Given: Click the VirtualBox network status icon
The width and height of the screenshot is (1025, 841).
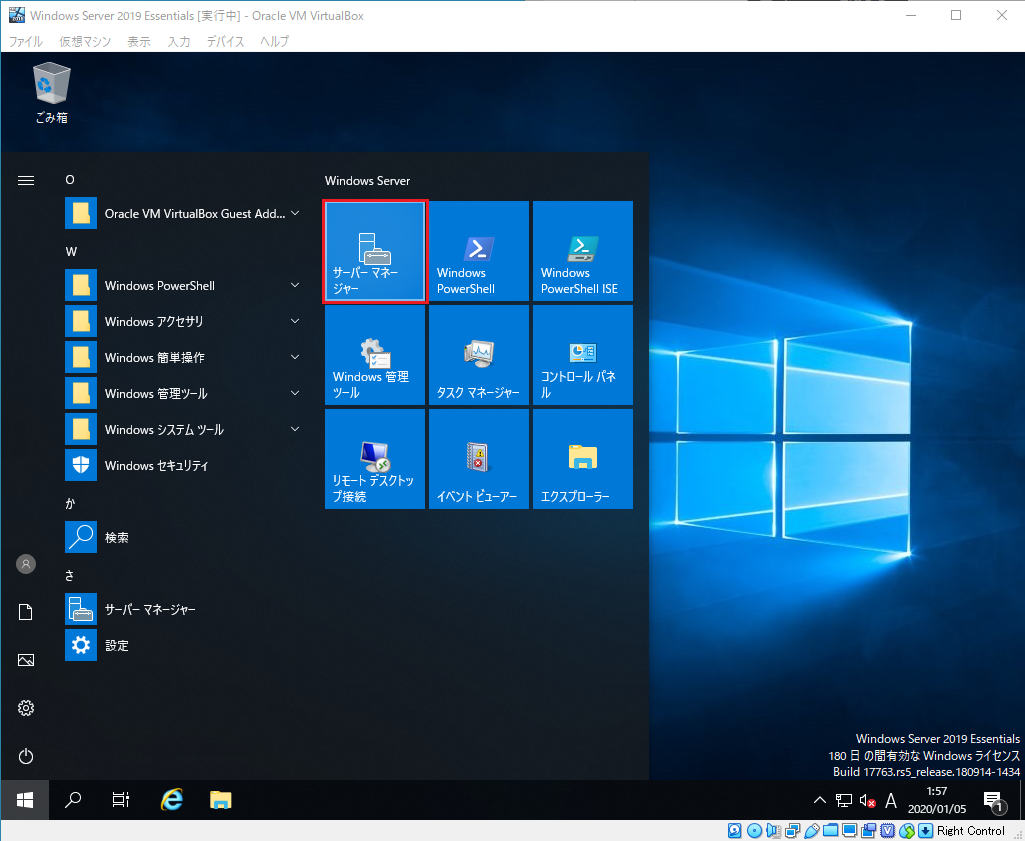Looking at the screenshot, I should [x=792, y=831].
